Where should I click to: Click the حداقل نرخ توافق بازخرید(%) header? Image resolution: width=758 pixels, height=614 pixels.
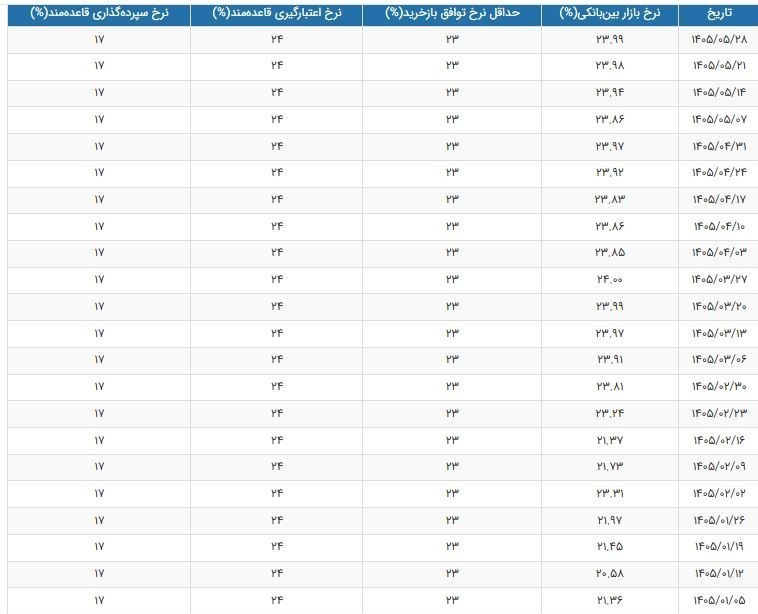click(452, 15)
